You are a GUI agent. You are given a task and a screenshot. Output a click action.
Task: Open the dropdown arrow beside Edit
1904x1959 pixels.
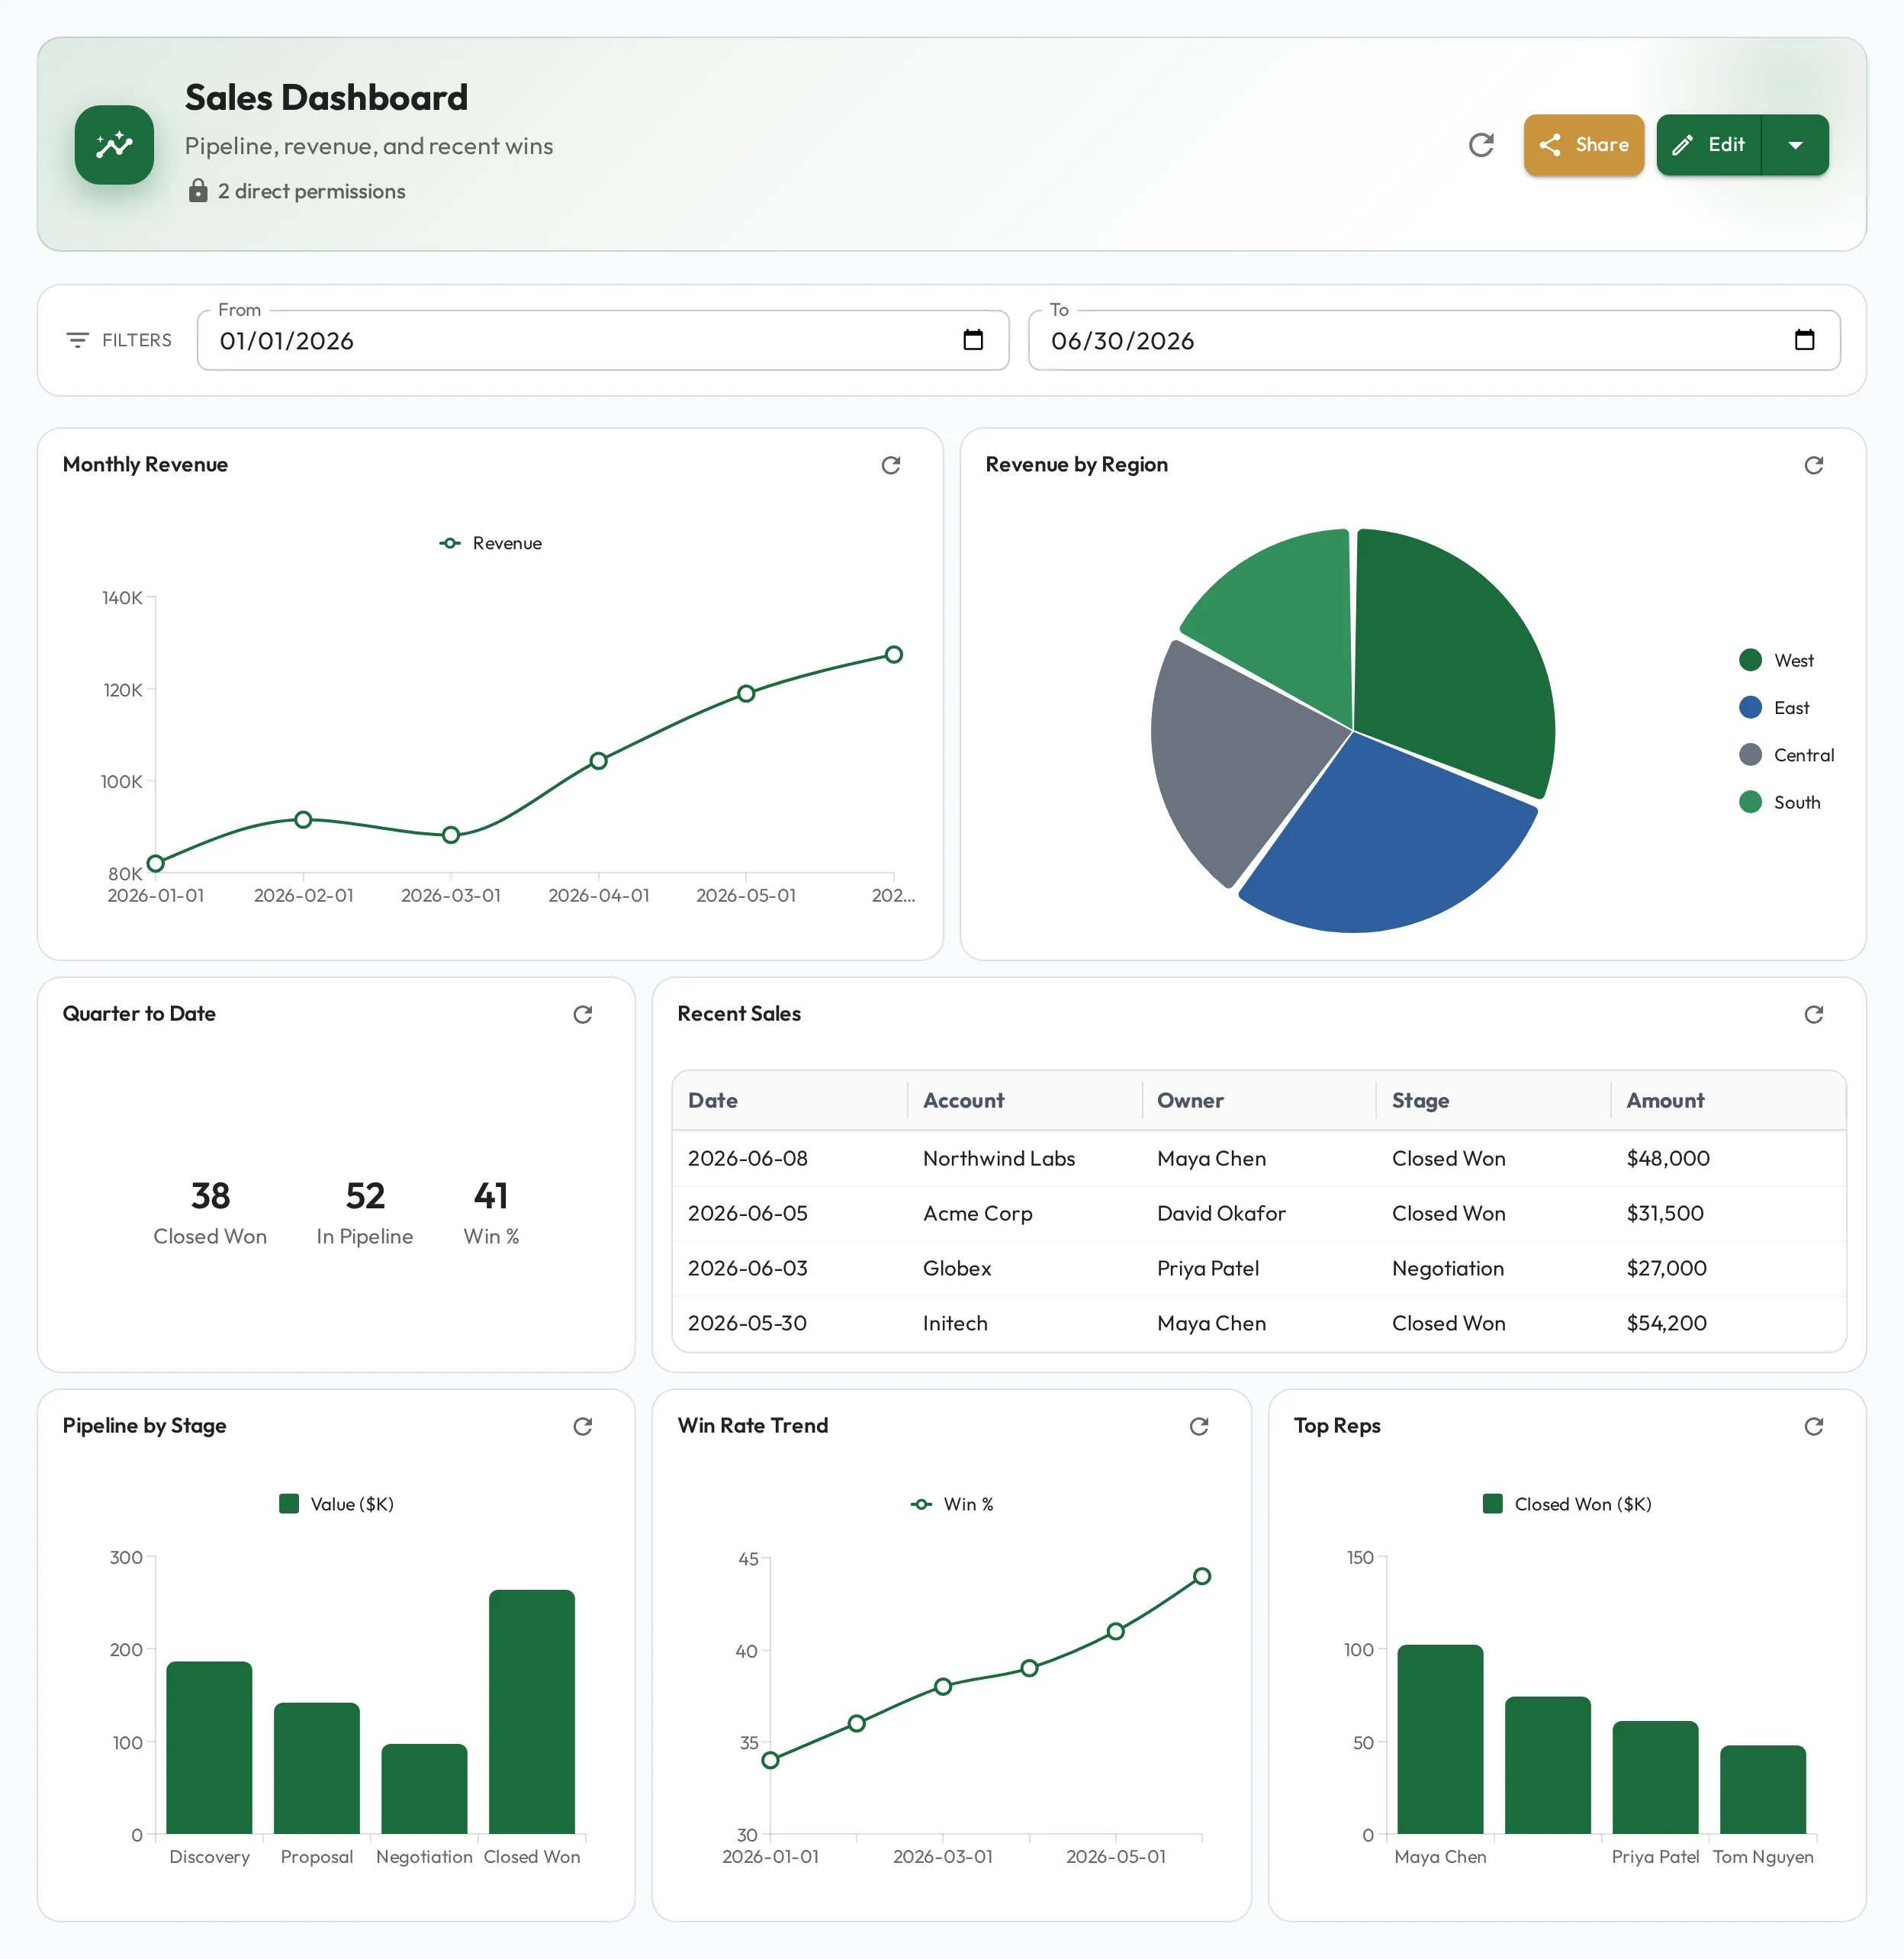point(1795,145)
